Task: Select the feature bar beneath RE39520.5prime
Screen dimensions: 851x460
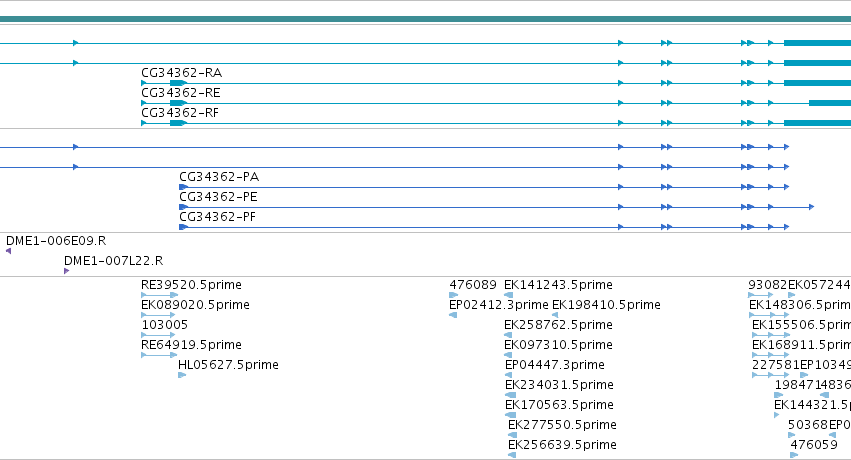Action: point(159,295)
